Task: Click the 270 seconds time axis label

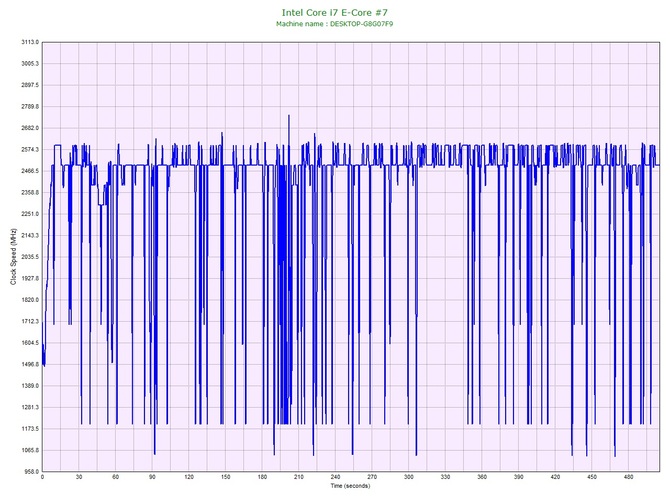Action: coord(372,477)
